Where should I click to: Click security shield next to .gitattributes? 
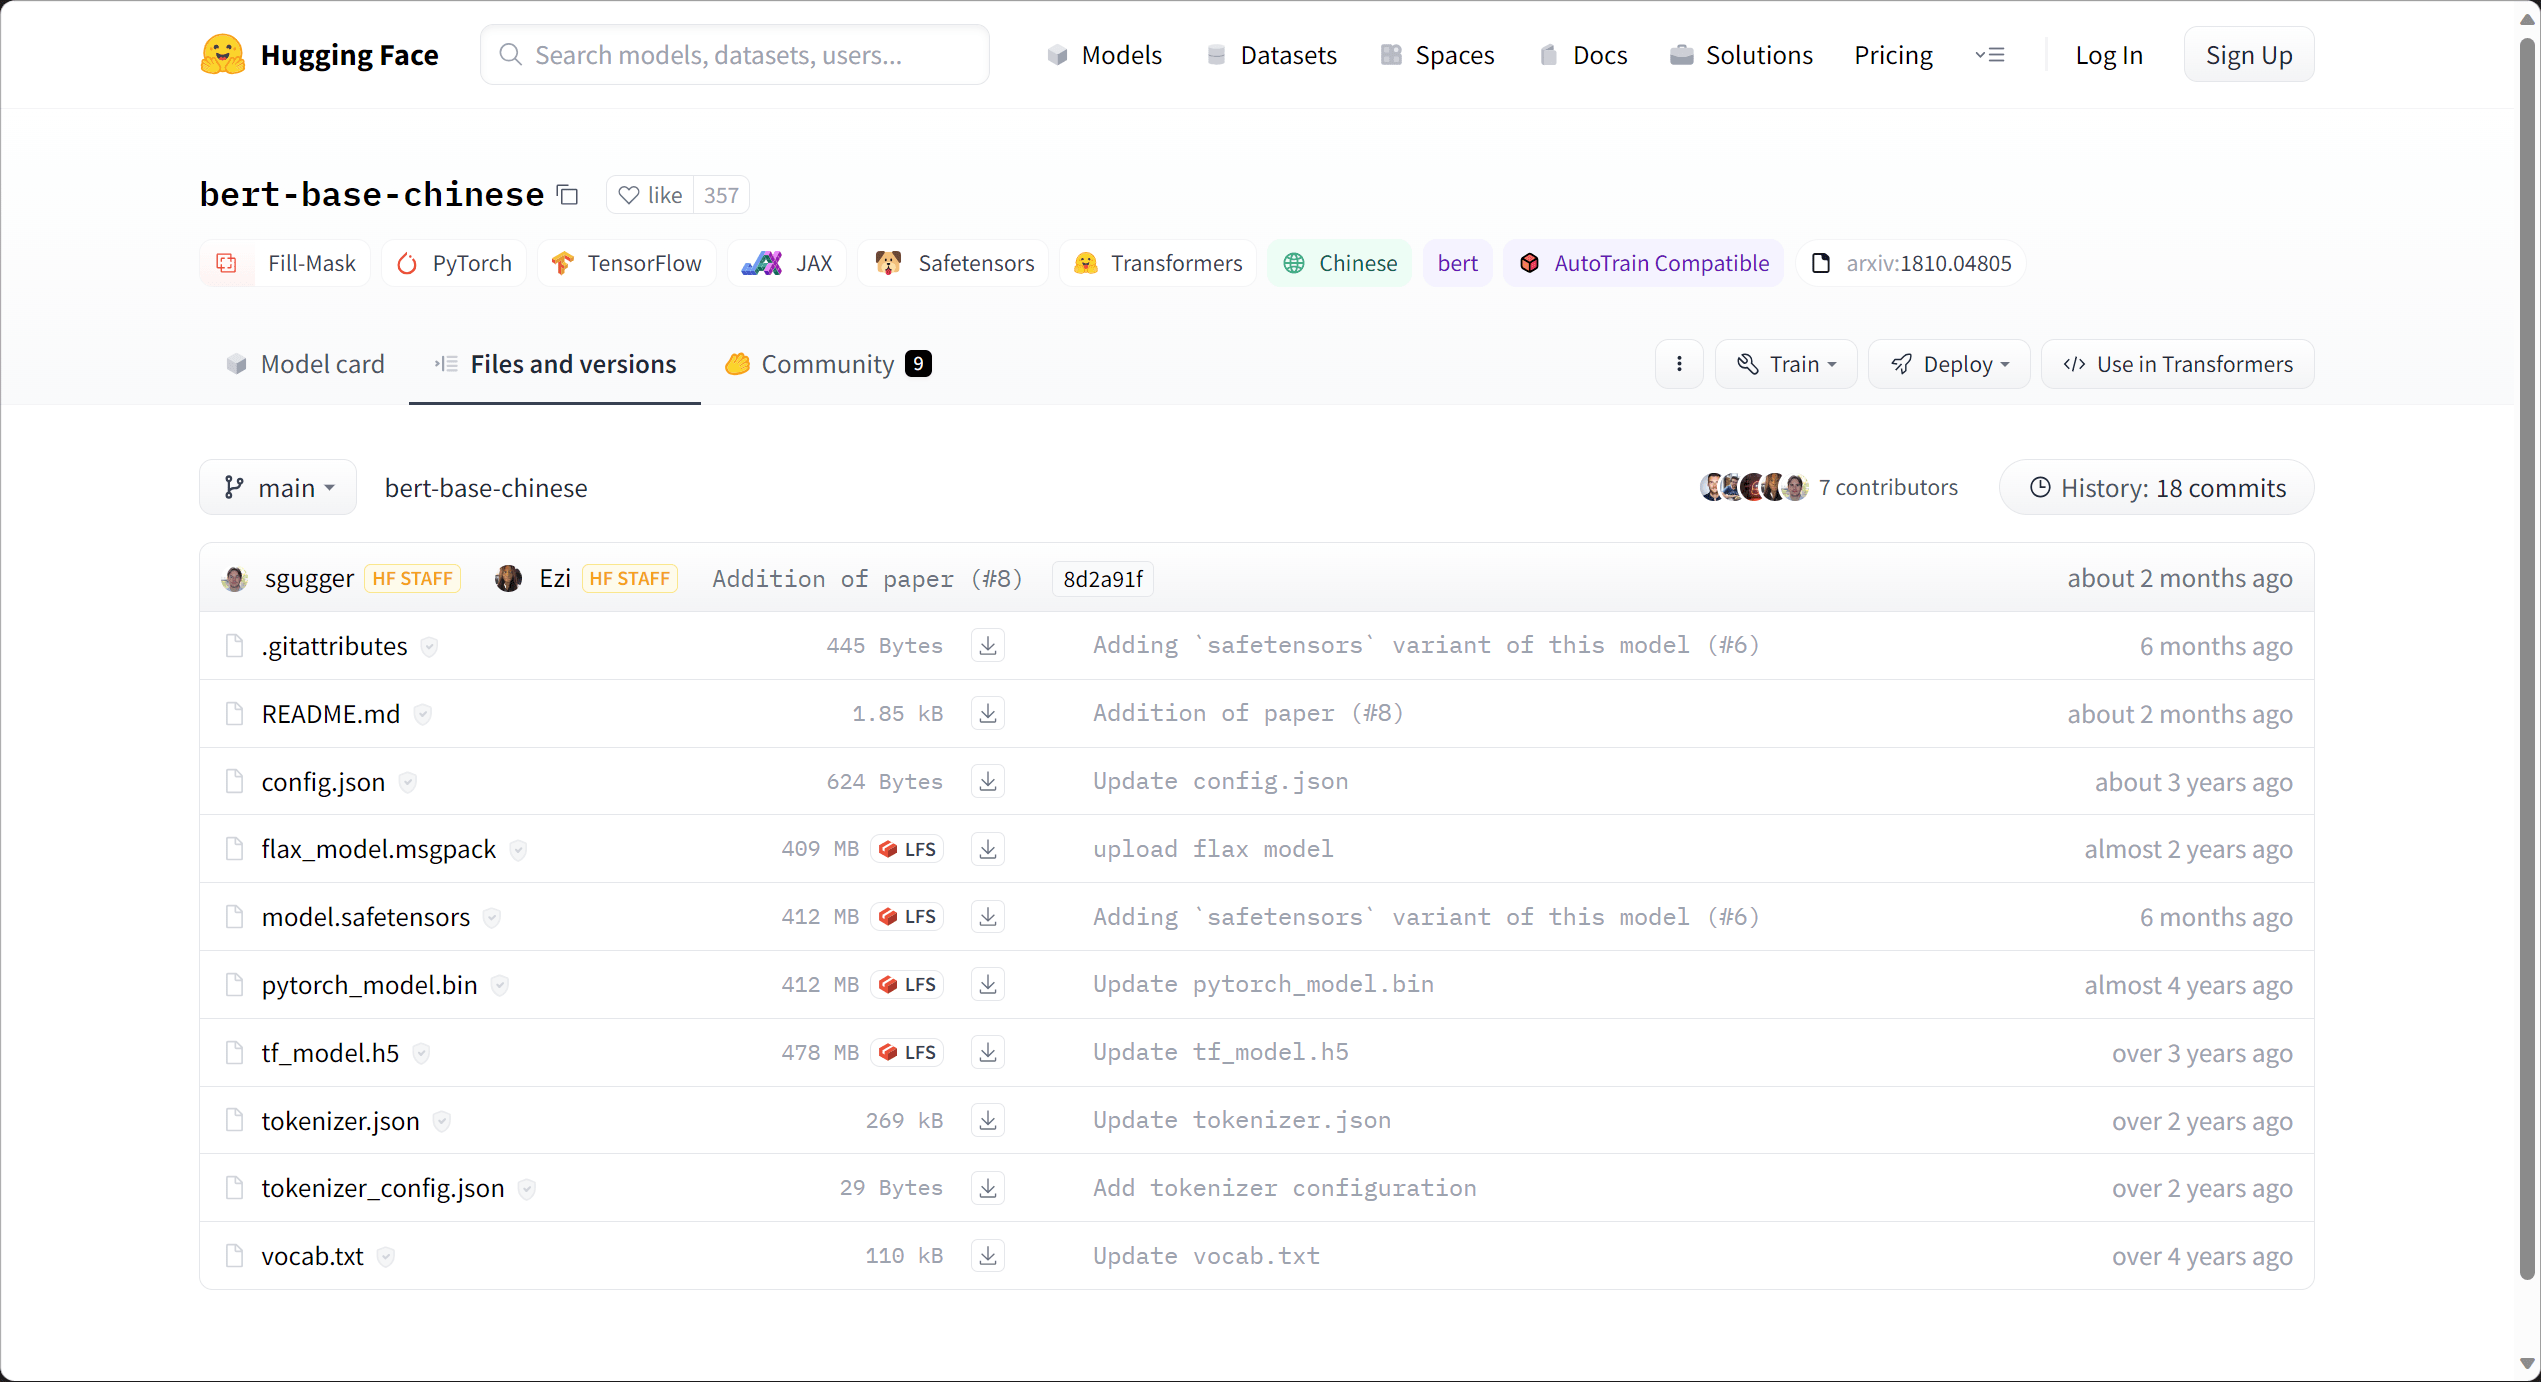click(429, 647)
